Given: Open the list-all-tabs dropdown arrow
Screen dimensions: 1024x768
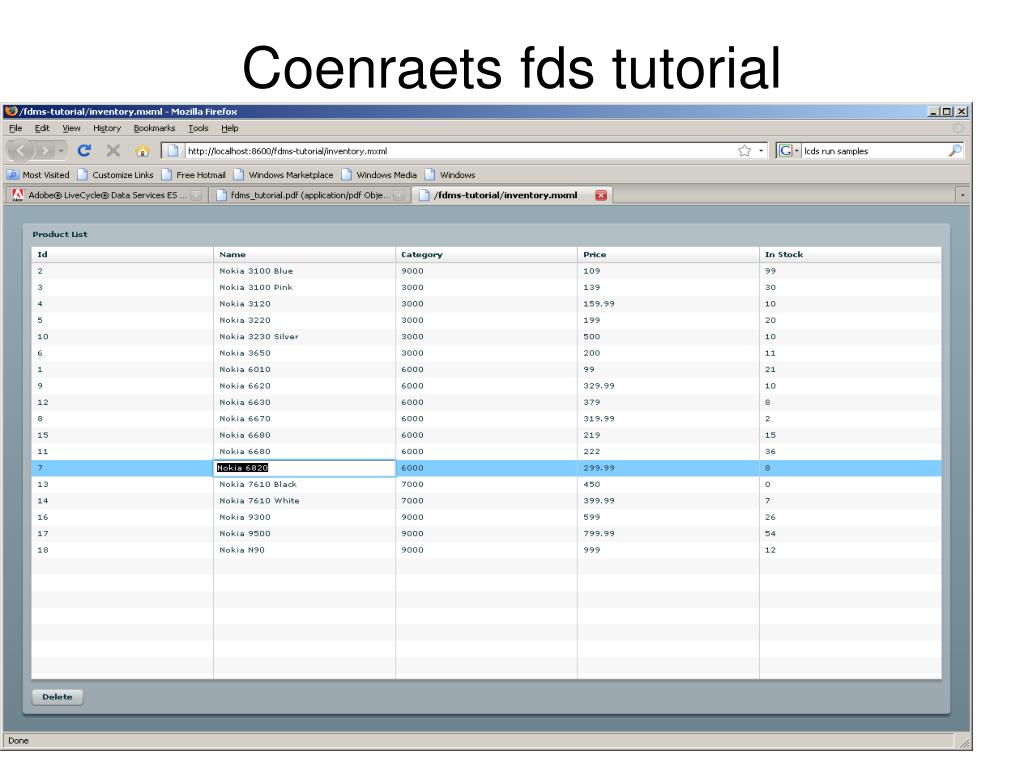Looking at the screenshot, I should 962,195.
